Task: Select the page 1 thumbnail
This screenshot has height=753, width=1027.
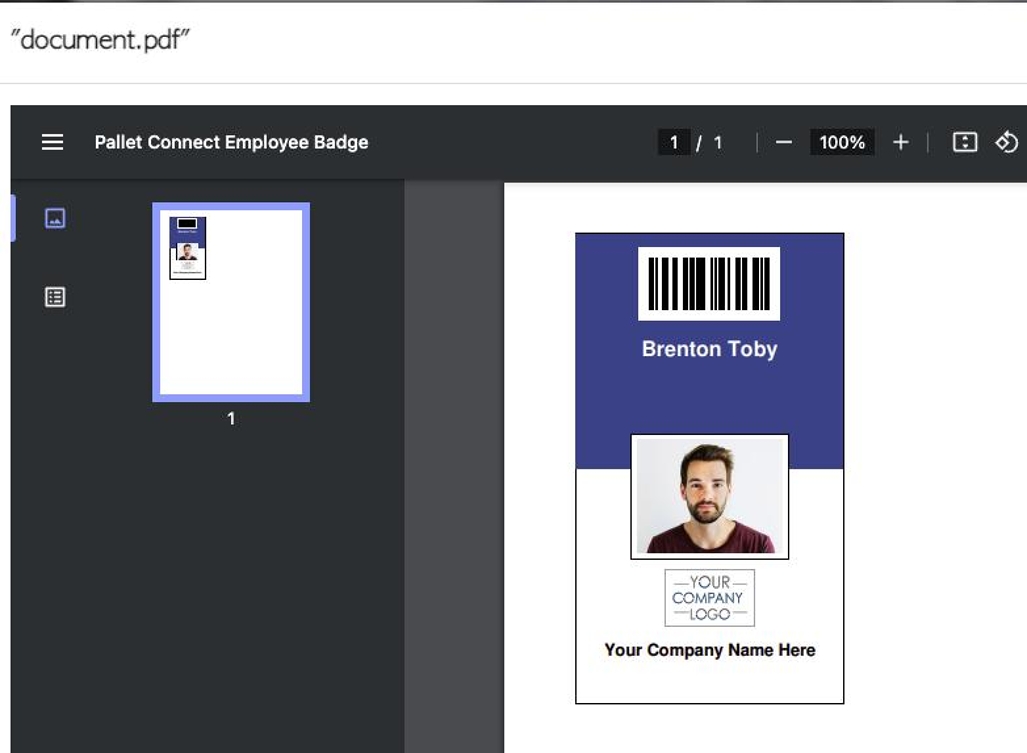Action: pyautogui.click(x=231, y=303)
